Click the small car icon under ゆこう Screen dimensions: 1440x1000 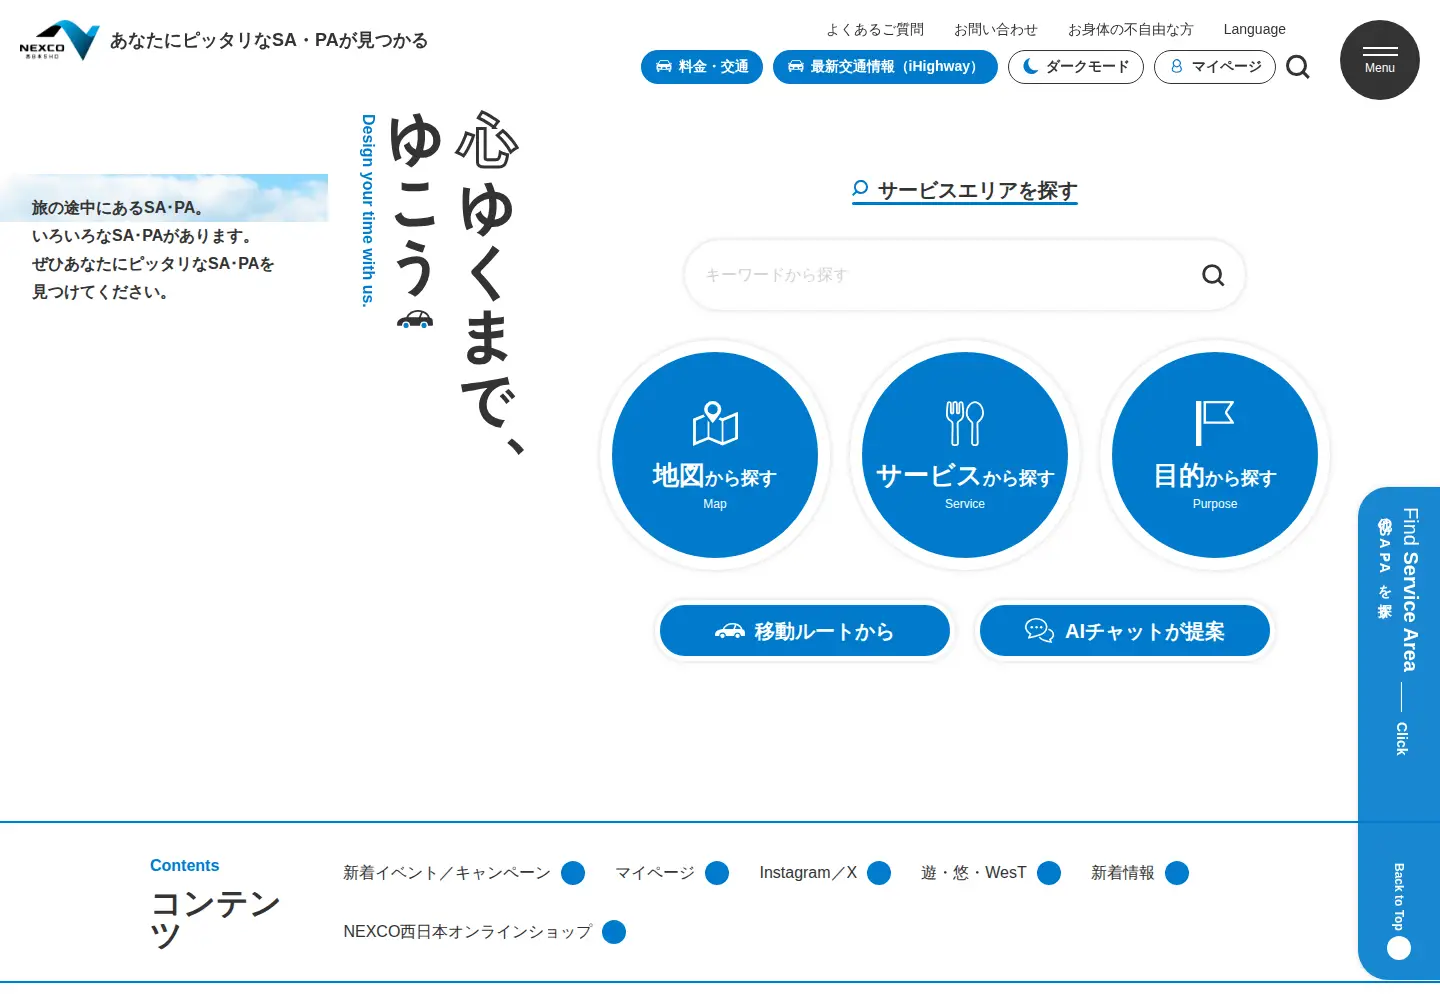click(x=415, y=319)
